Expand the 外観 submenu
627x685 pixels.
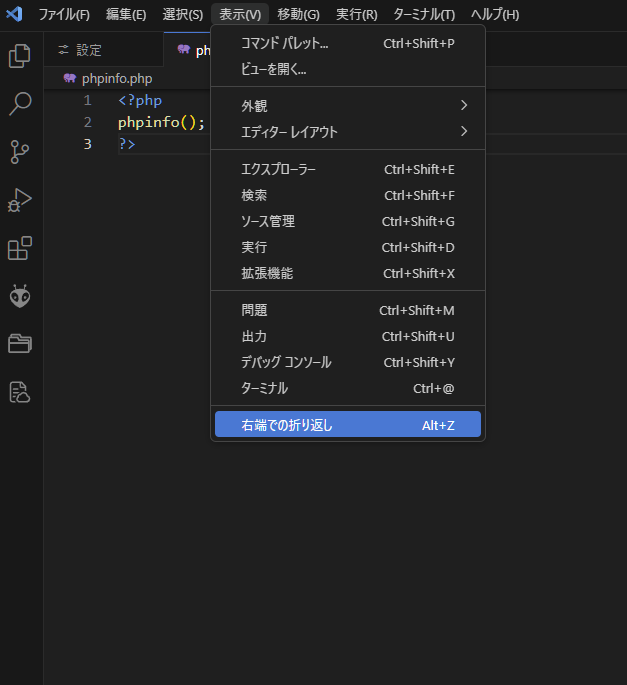(348, 105)
